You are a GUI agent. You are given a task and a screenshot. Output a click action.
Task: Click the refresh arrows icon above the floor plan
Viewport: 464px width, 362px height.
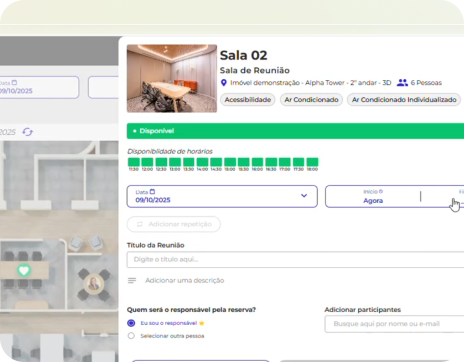click(x=28, y=132)
